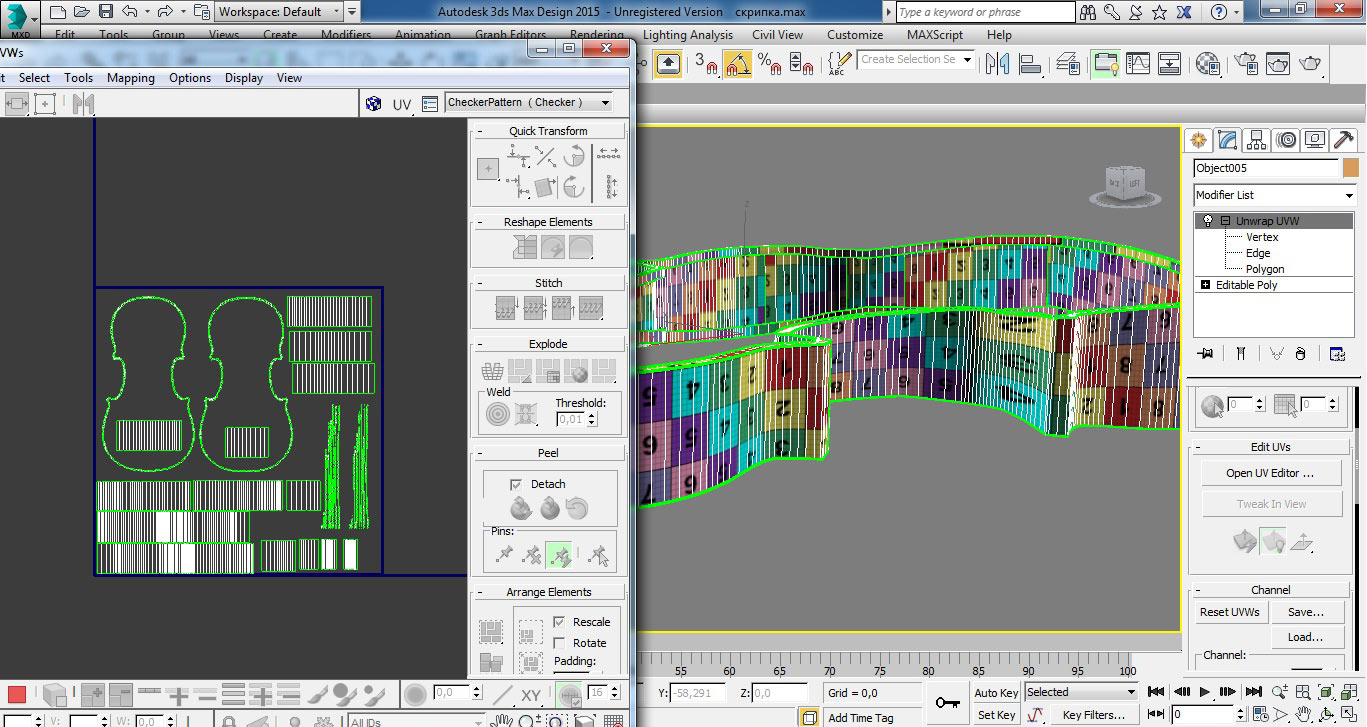Click the object color swatch beside Object005
This screenshot has height=727, width=1367.
(1351, 168)
